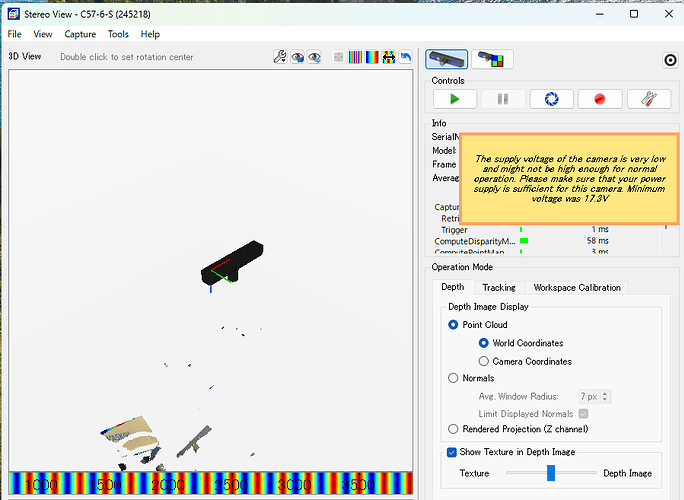Select the color camera with RGB squares button
Image resolution: width=684 pixels, height=500 pixels.
[492, 59]
